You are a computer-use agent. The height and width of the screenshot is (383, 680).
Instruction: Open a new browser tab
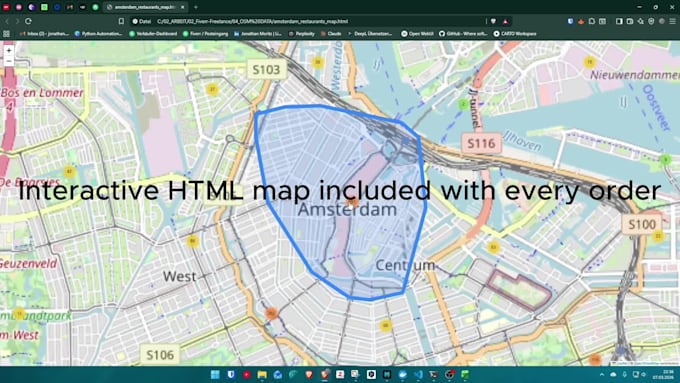pyautogui.click(x=196, y=7)
